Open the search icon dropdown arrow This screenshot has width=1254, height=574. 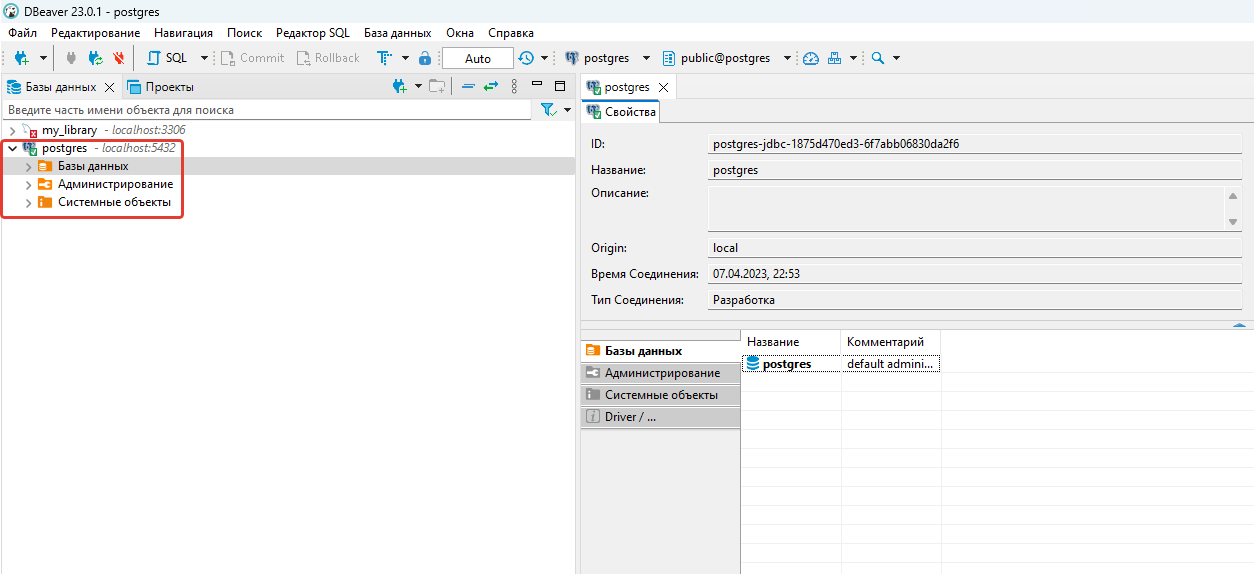[x=896, y=58]
